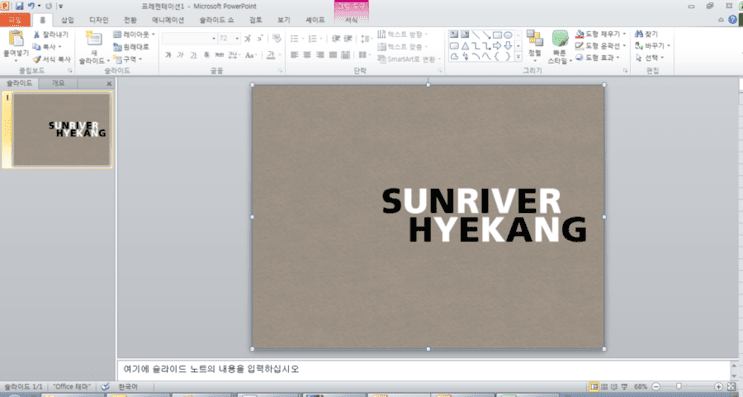Switch to Slide Sorter view in status bar
743x397 pixels.
point(604,387)
